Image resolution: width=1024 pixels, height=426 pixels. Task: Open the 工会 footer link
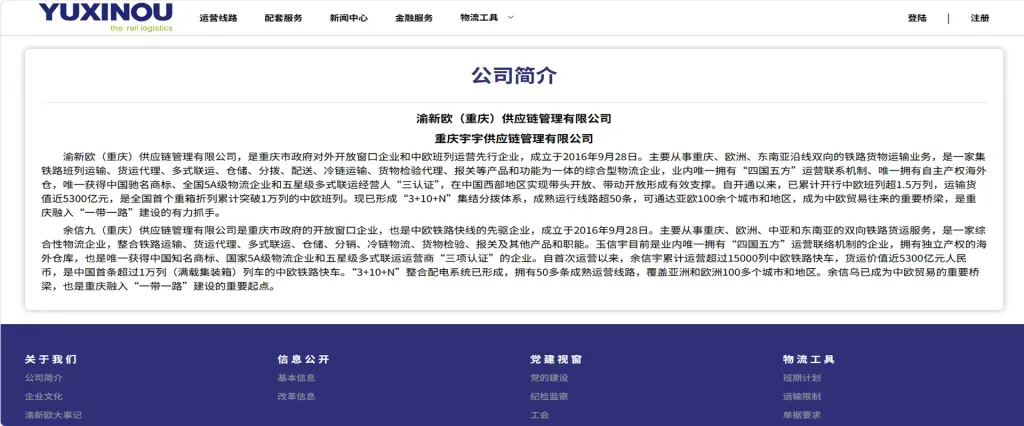(x=539, y=415)
